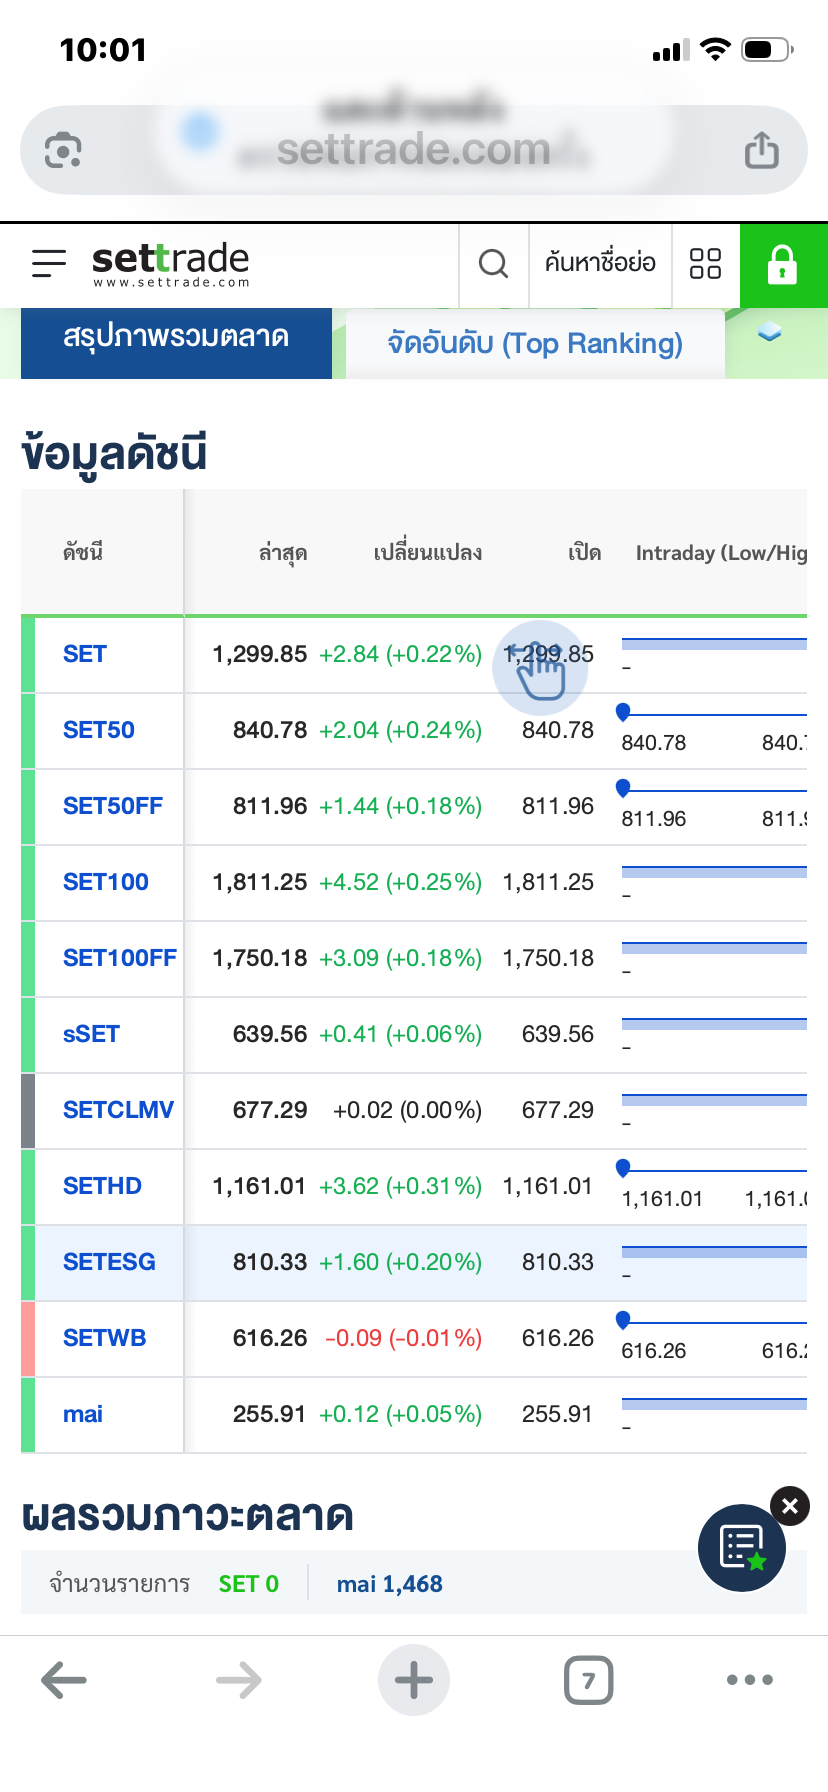Dismiss the floating widget with X
The height and width of the screenshot is (1792, 828).
[x=790, y=1506]
